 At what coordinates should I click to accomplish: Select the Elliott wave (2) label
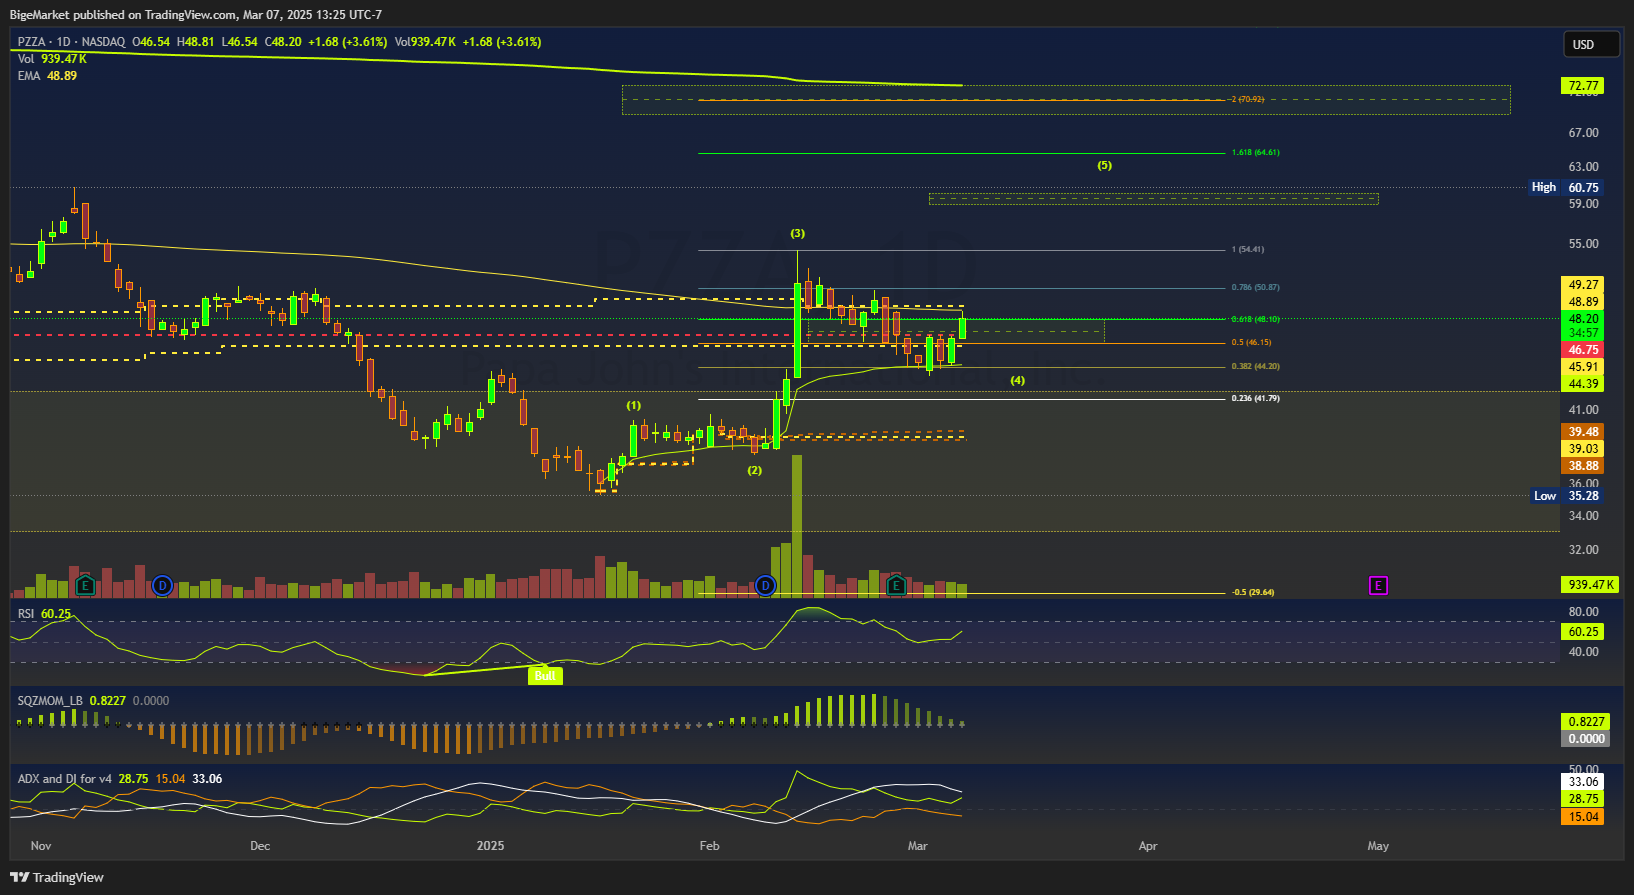[755, 470]
